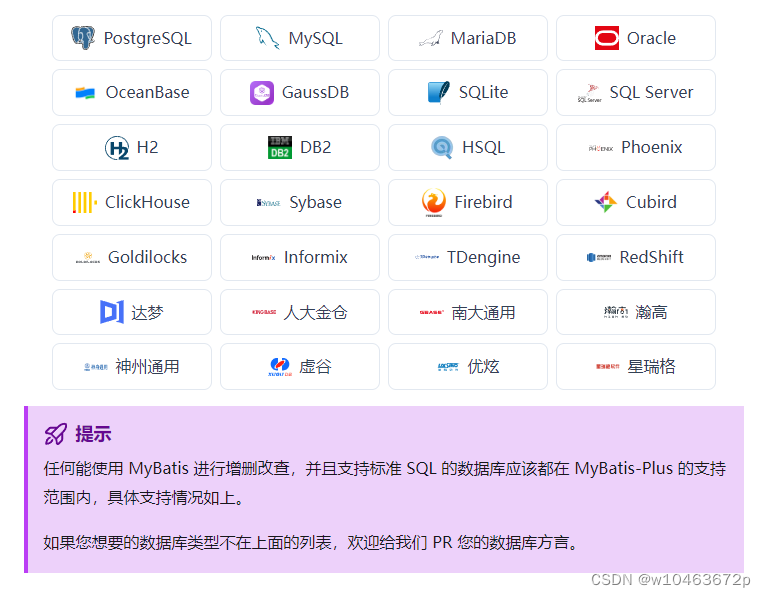Screen dimensions: 766x597
Task: Click the MySQL dolphin icon
Action: 268,38
